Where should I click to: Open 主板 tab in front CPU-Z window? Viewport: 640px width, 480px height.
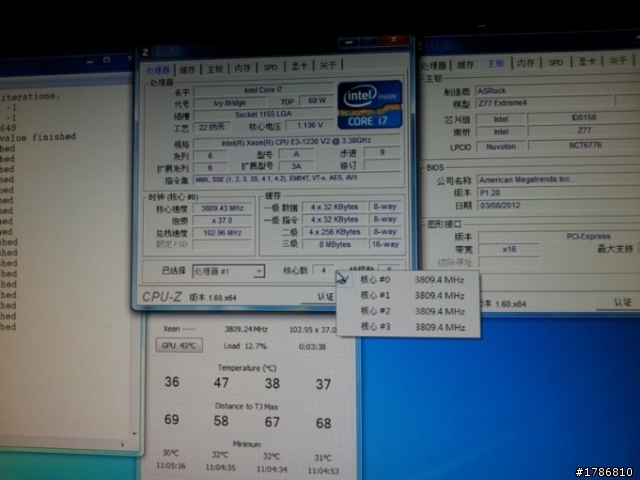click(215, 69)
